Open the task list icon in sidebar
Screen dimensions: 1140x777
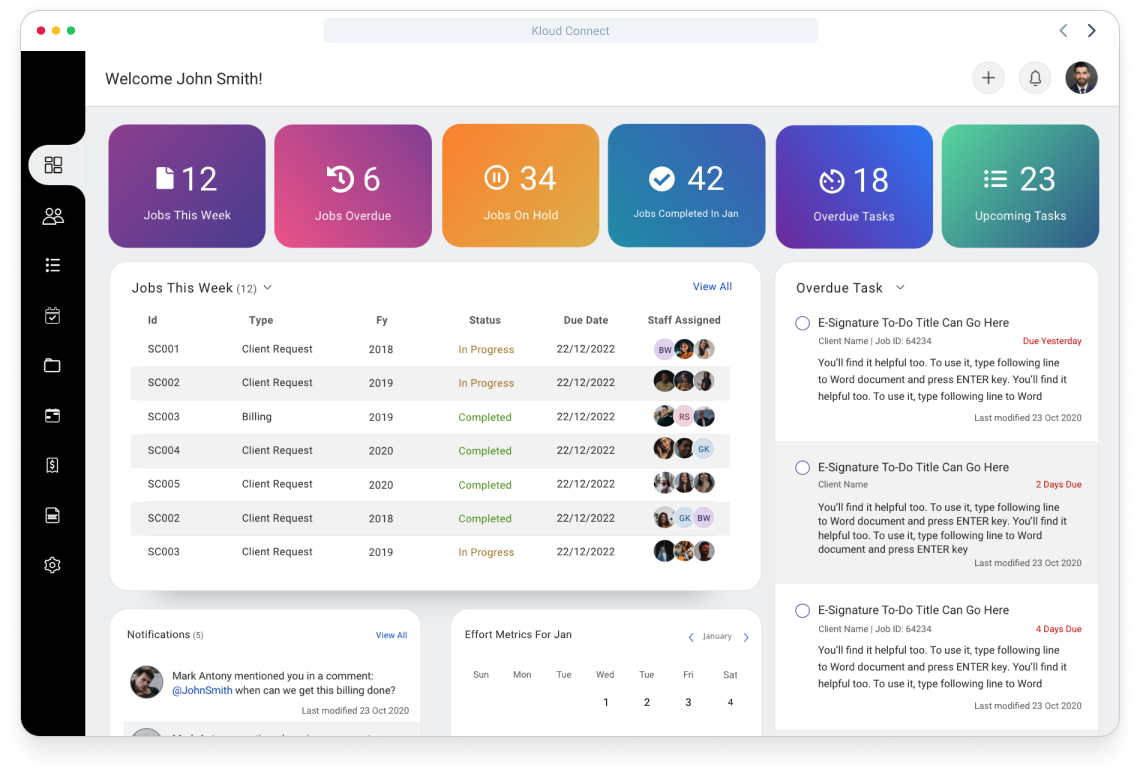point(53,265)
